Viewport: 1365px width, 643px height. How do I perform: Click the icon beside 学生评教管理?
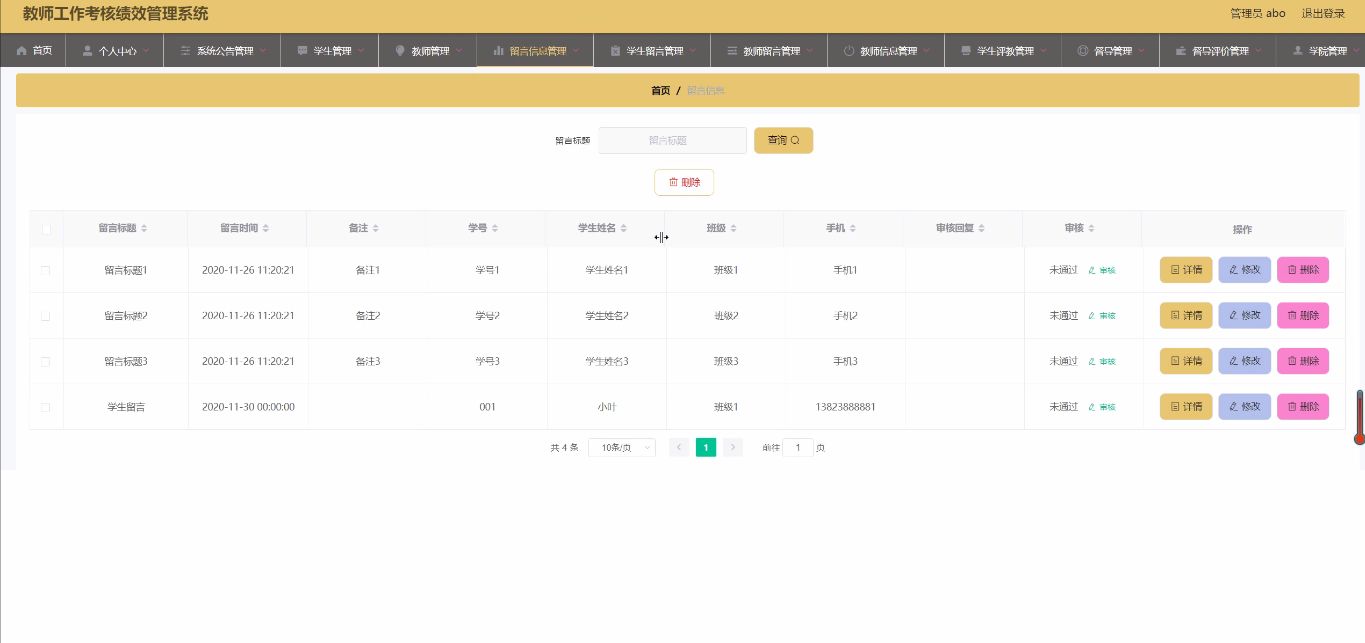965,50
